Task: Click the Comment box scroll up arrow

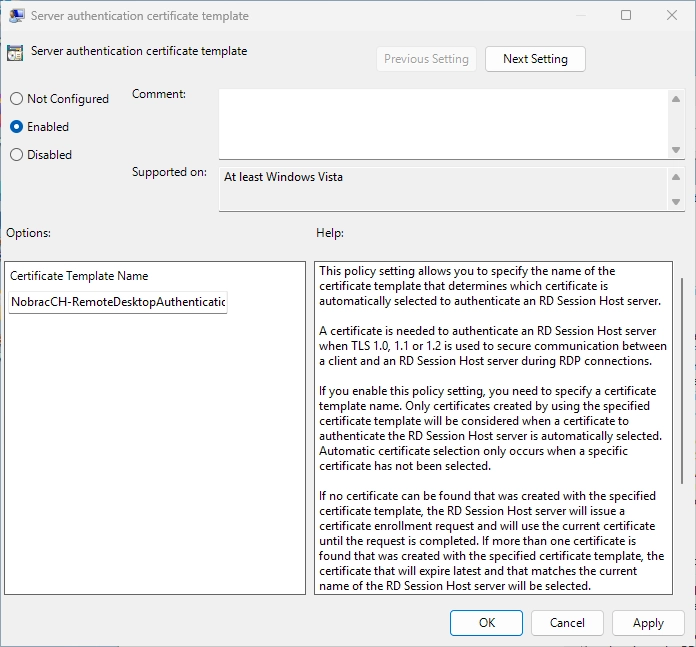Action: (x=676, y=99)
